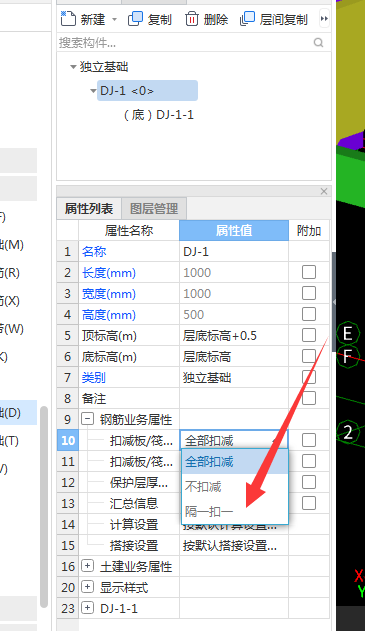Click axis label 2 in the viewport
This screenshot has width=365, height=631.
(x=348, y=432)
